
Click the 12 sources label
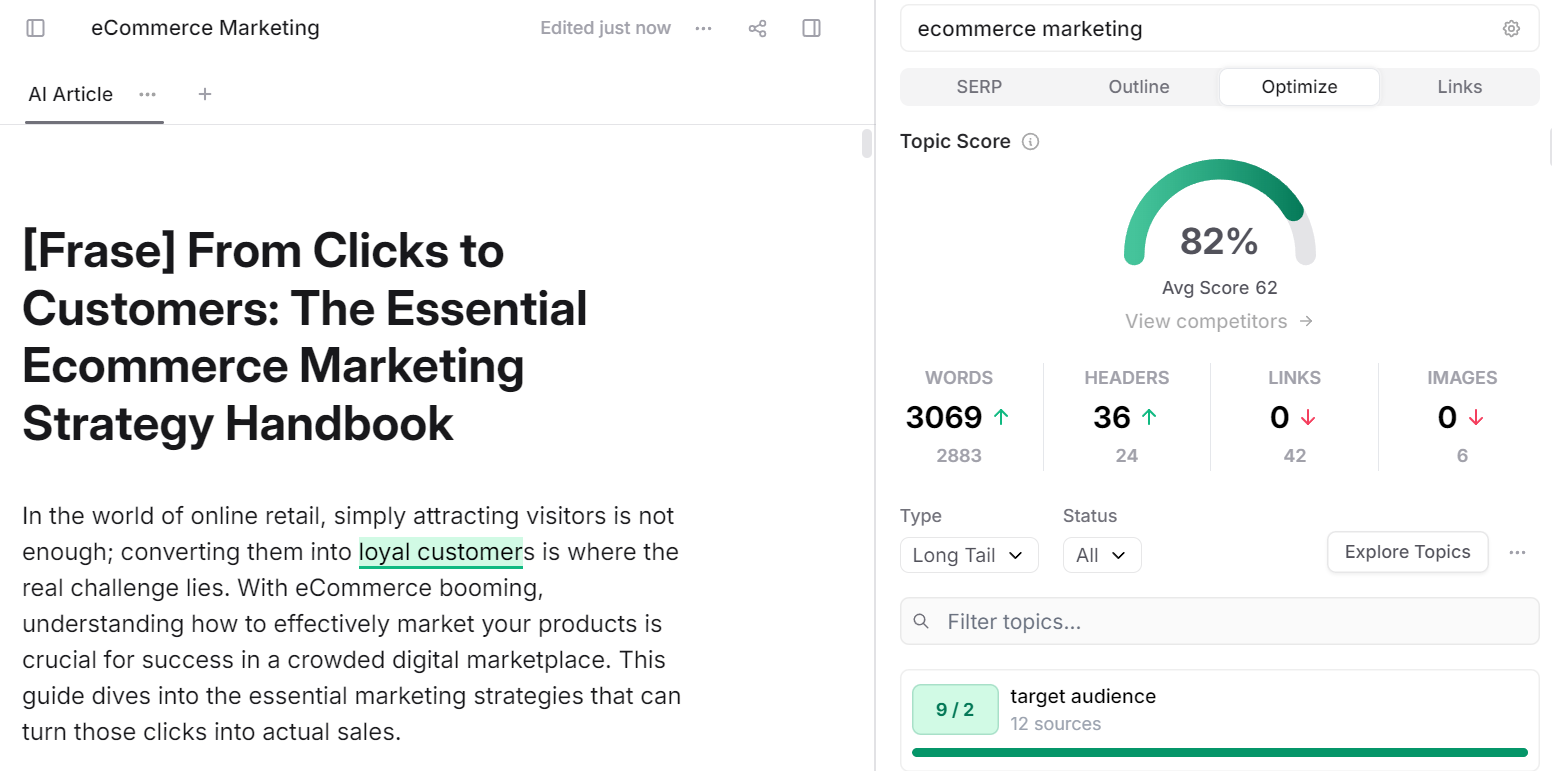[1055, 724]
